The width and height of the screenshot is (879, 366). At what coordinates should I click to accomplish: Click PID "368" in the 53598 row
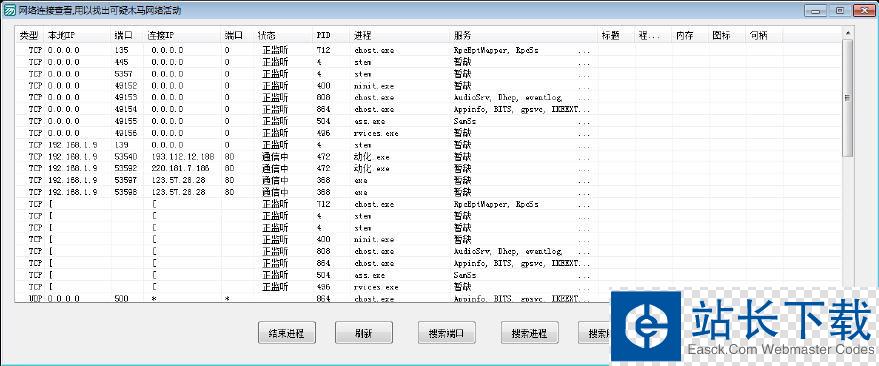pyautogui.click(x=323, y=192)
